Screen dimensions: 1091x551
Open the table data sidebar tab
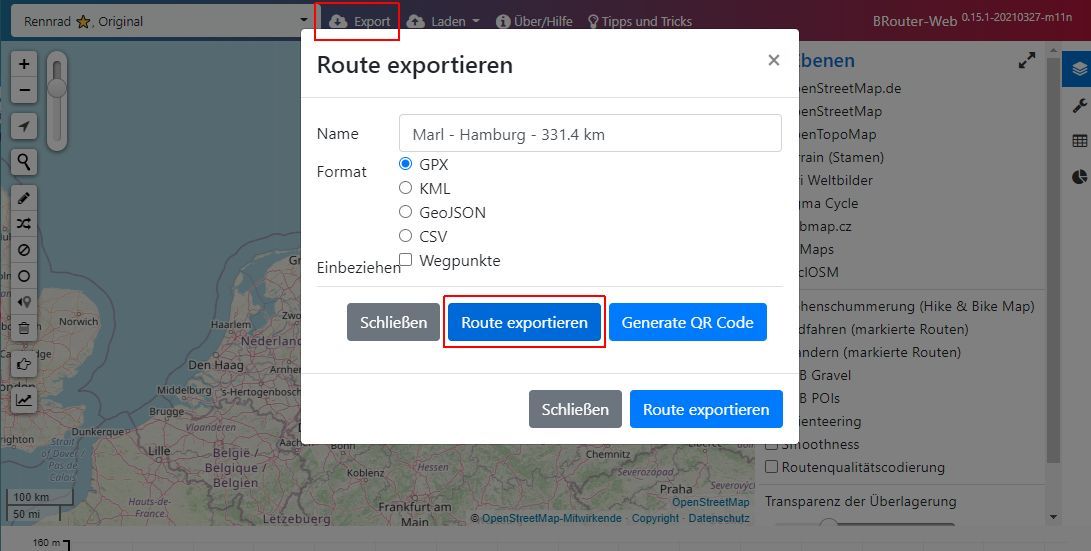click(1079, 142)
